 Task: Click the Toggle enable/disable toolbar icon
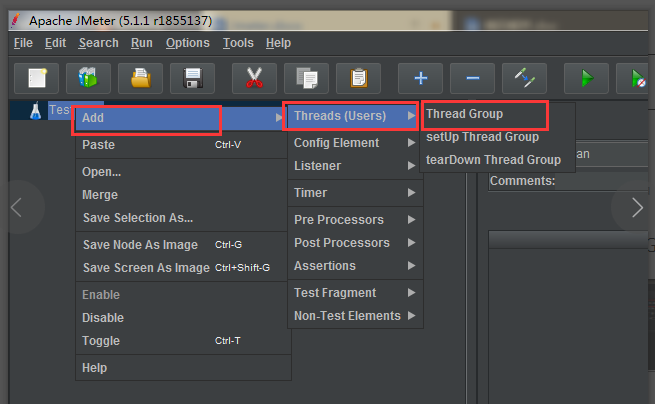(524, 78)
